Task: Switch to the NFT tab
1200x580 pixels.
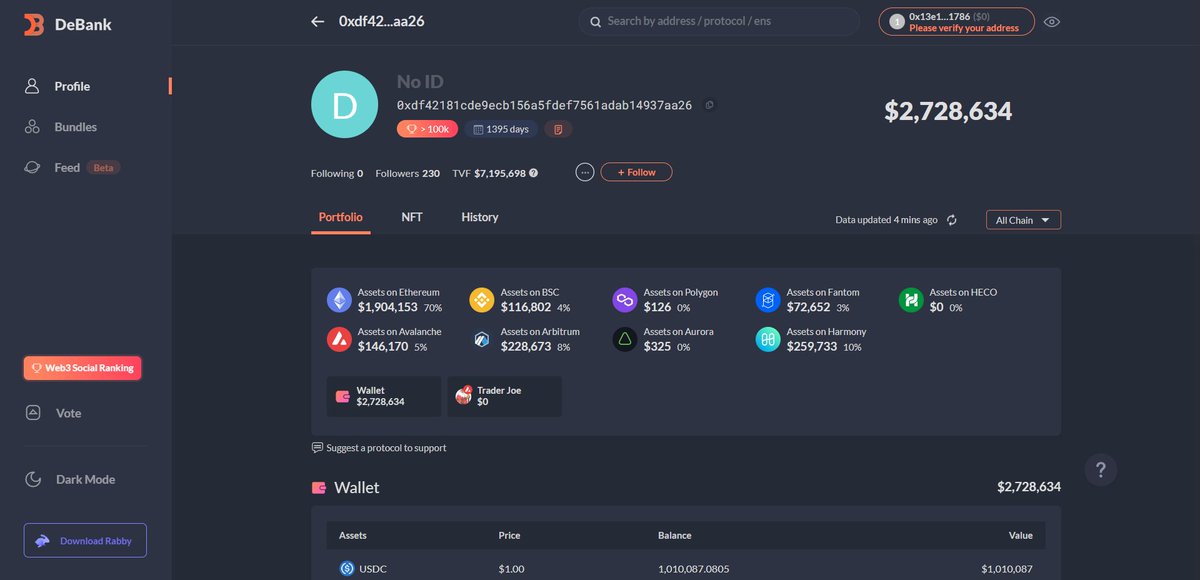Action: tap(412, 218)
